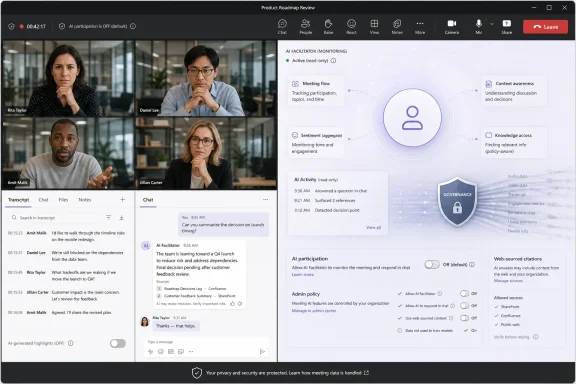Click Rita Taylor's video tile
The image size is (576, 384).
(68, 78)
